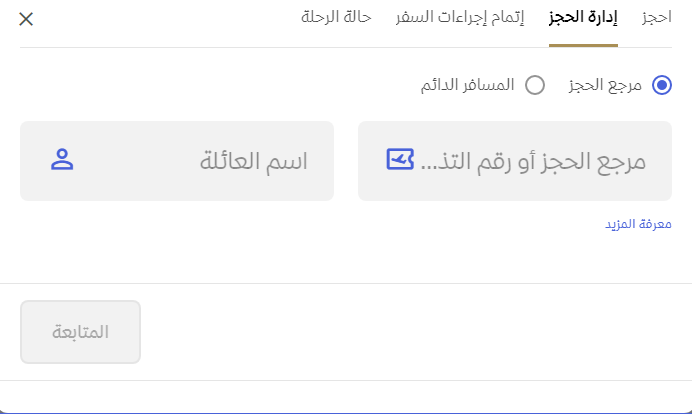The width and height of the screenshot is (692, 414).
Task: Switch to the احجز tab
Action: click(x=657, y=18)
